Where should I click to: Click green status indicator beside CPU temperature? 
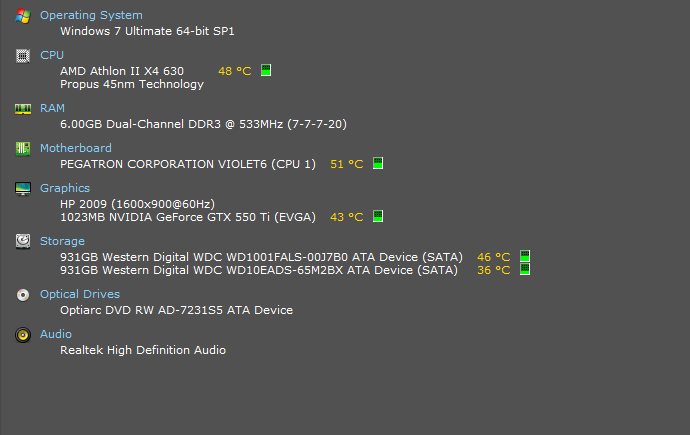266,70
